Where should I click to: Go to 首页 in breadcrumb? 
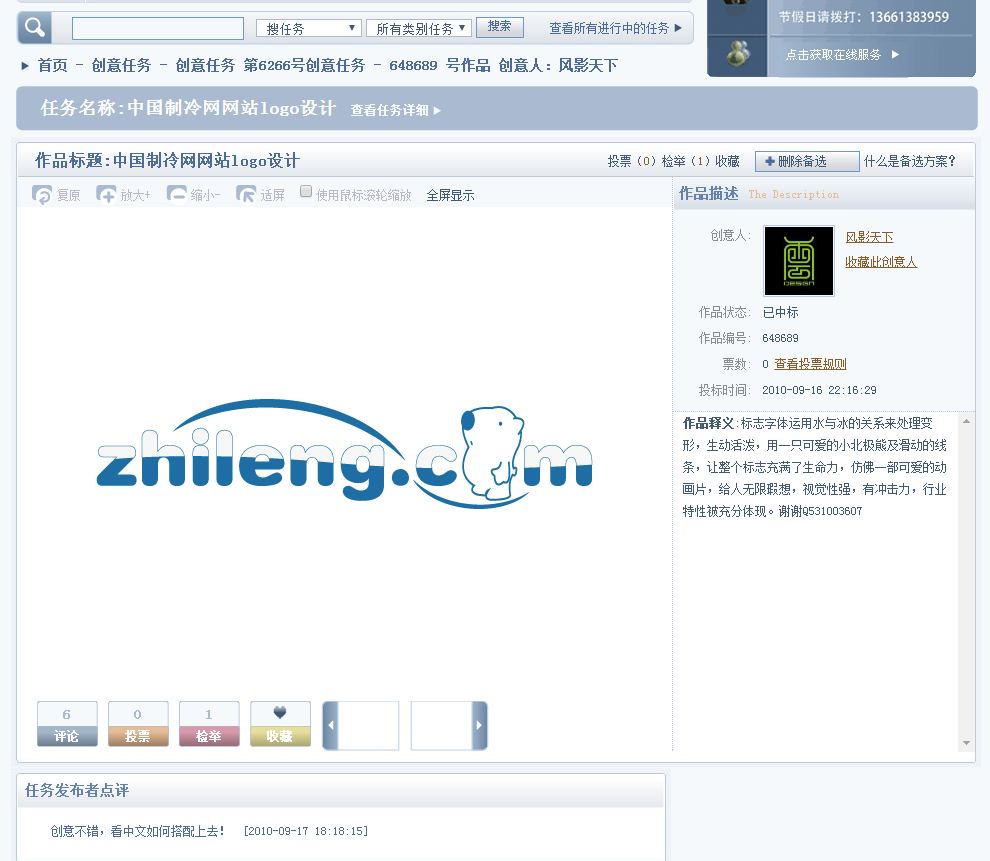(53, 66)
